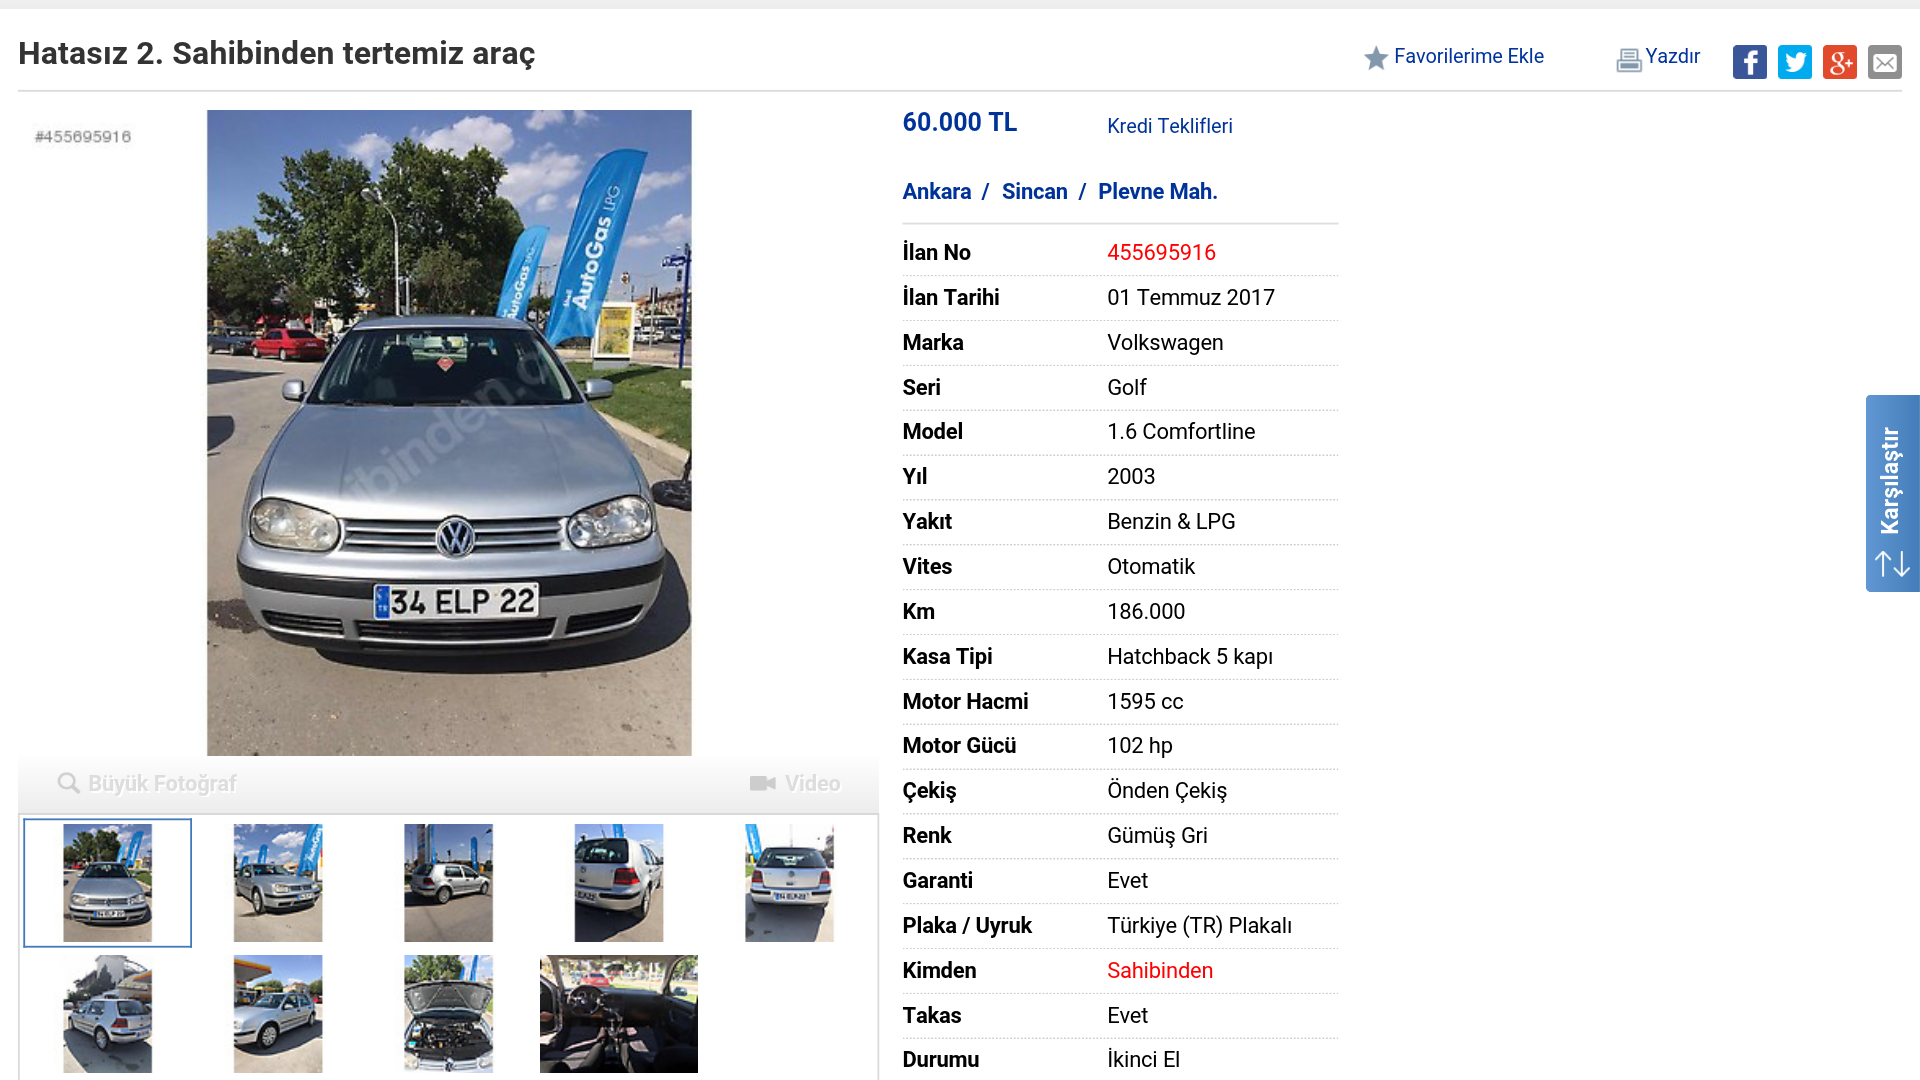1920x1080 pixels.
Task: Click the red listing number 455695916
Action: pos(1161,252)
